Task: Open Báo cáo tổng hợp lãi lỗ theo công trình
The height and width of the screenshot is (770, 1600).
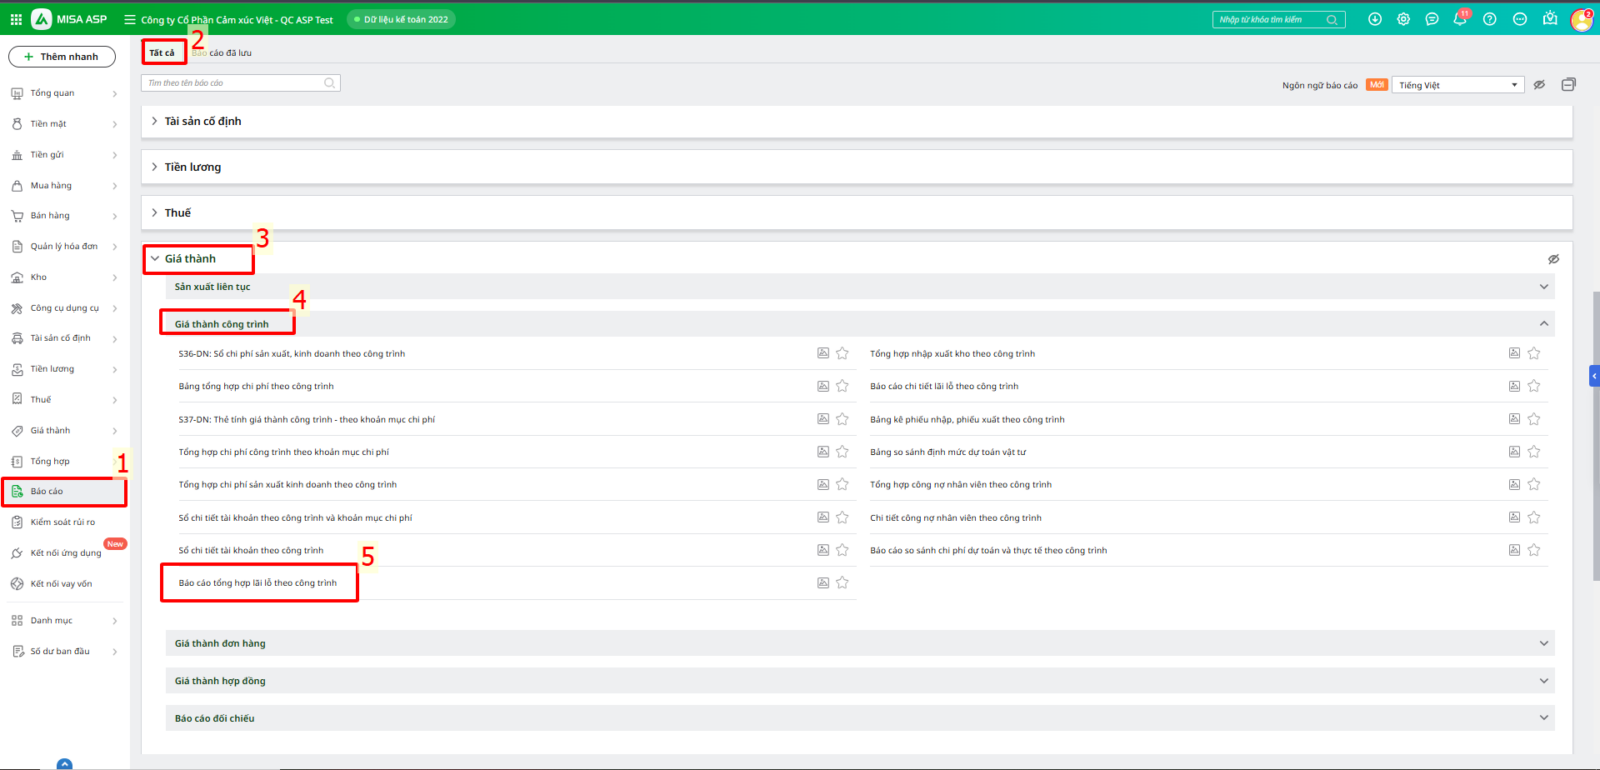Action: tap(258, 583)
